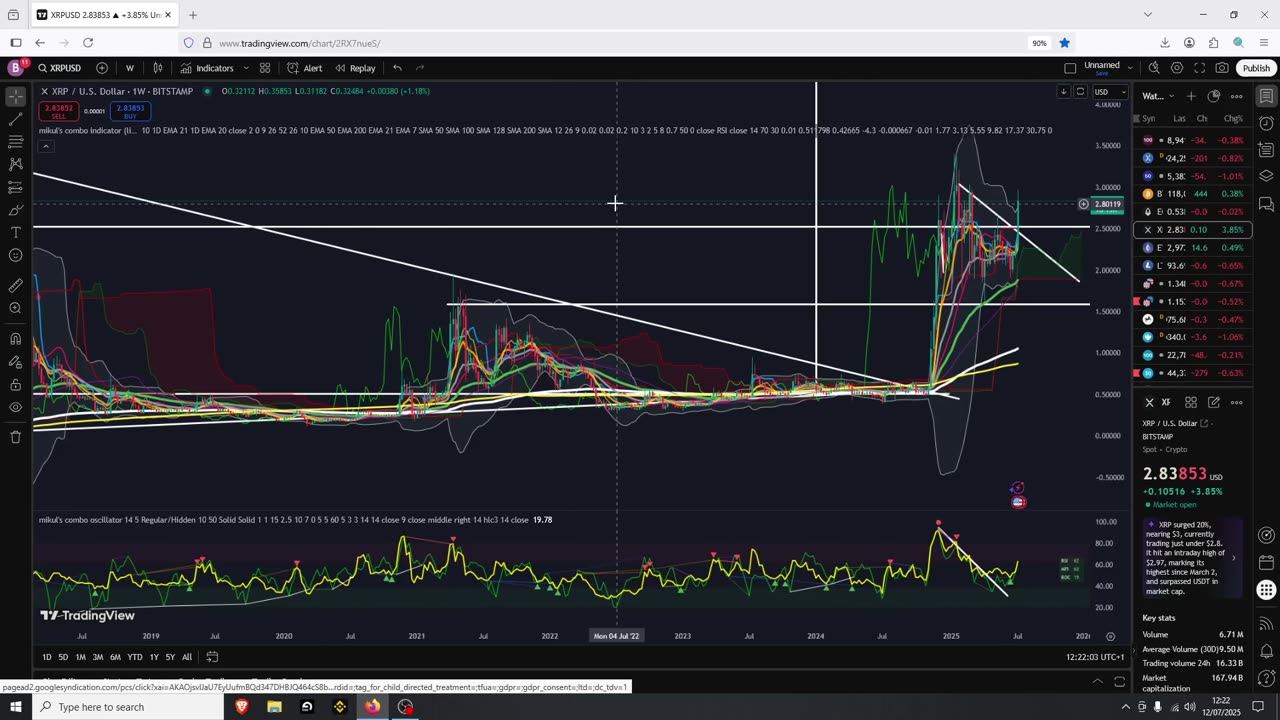
Task: Select the brush drawing tool
Action: 15,210
